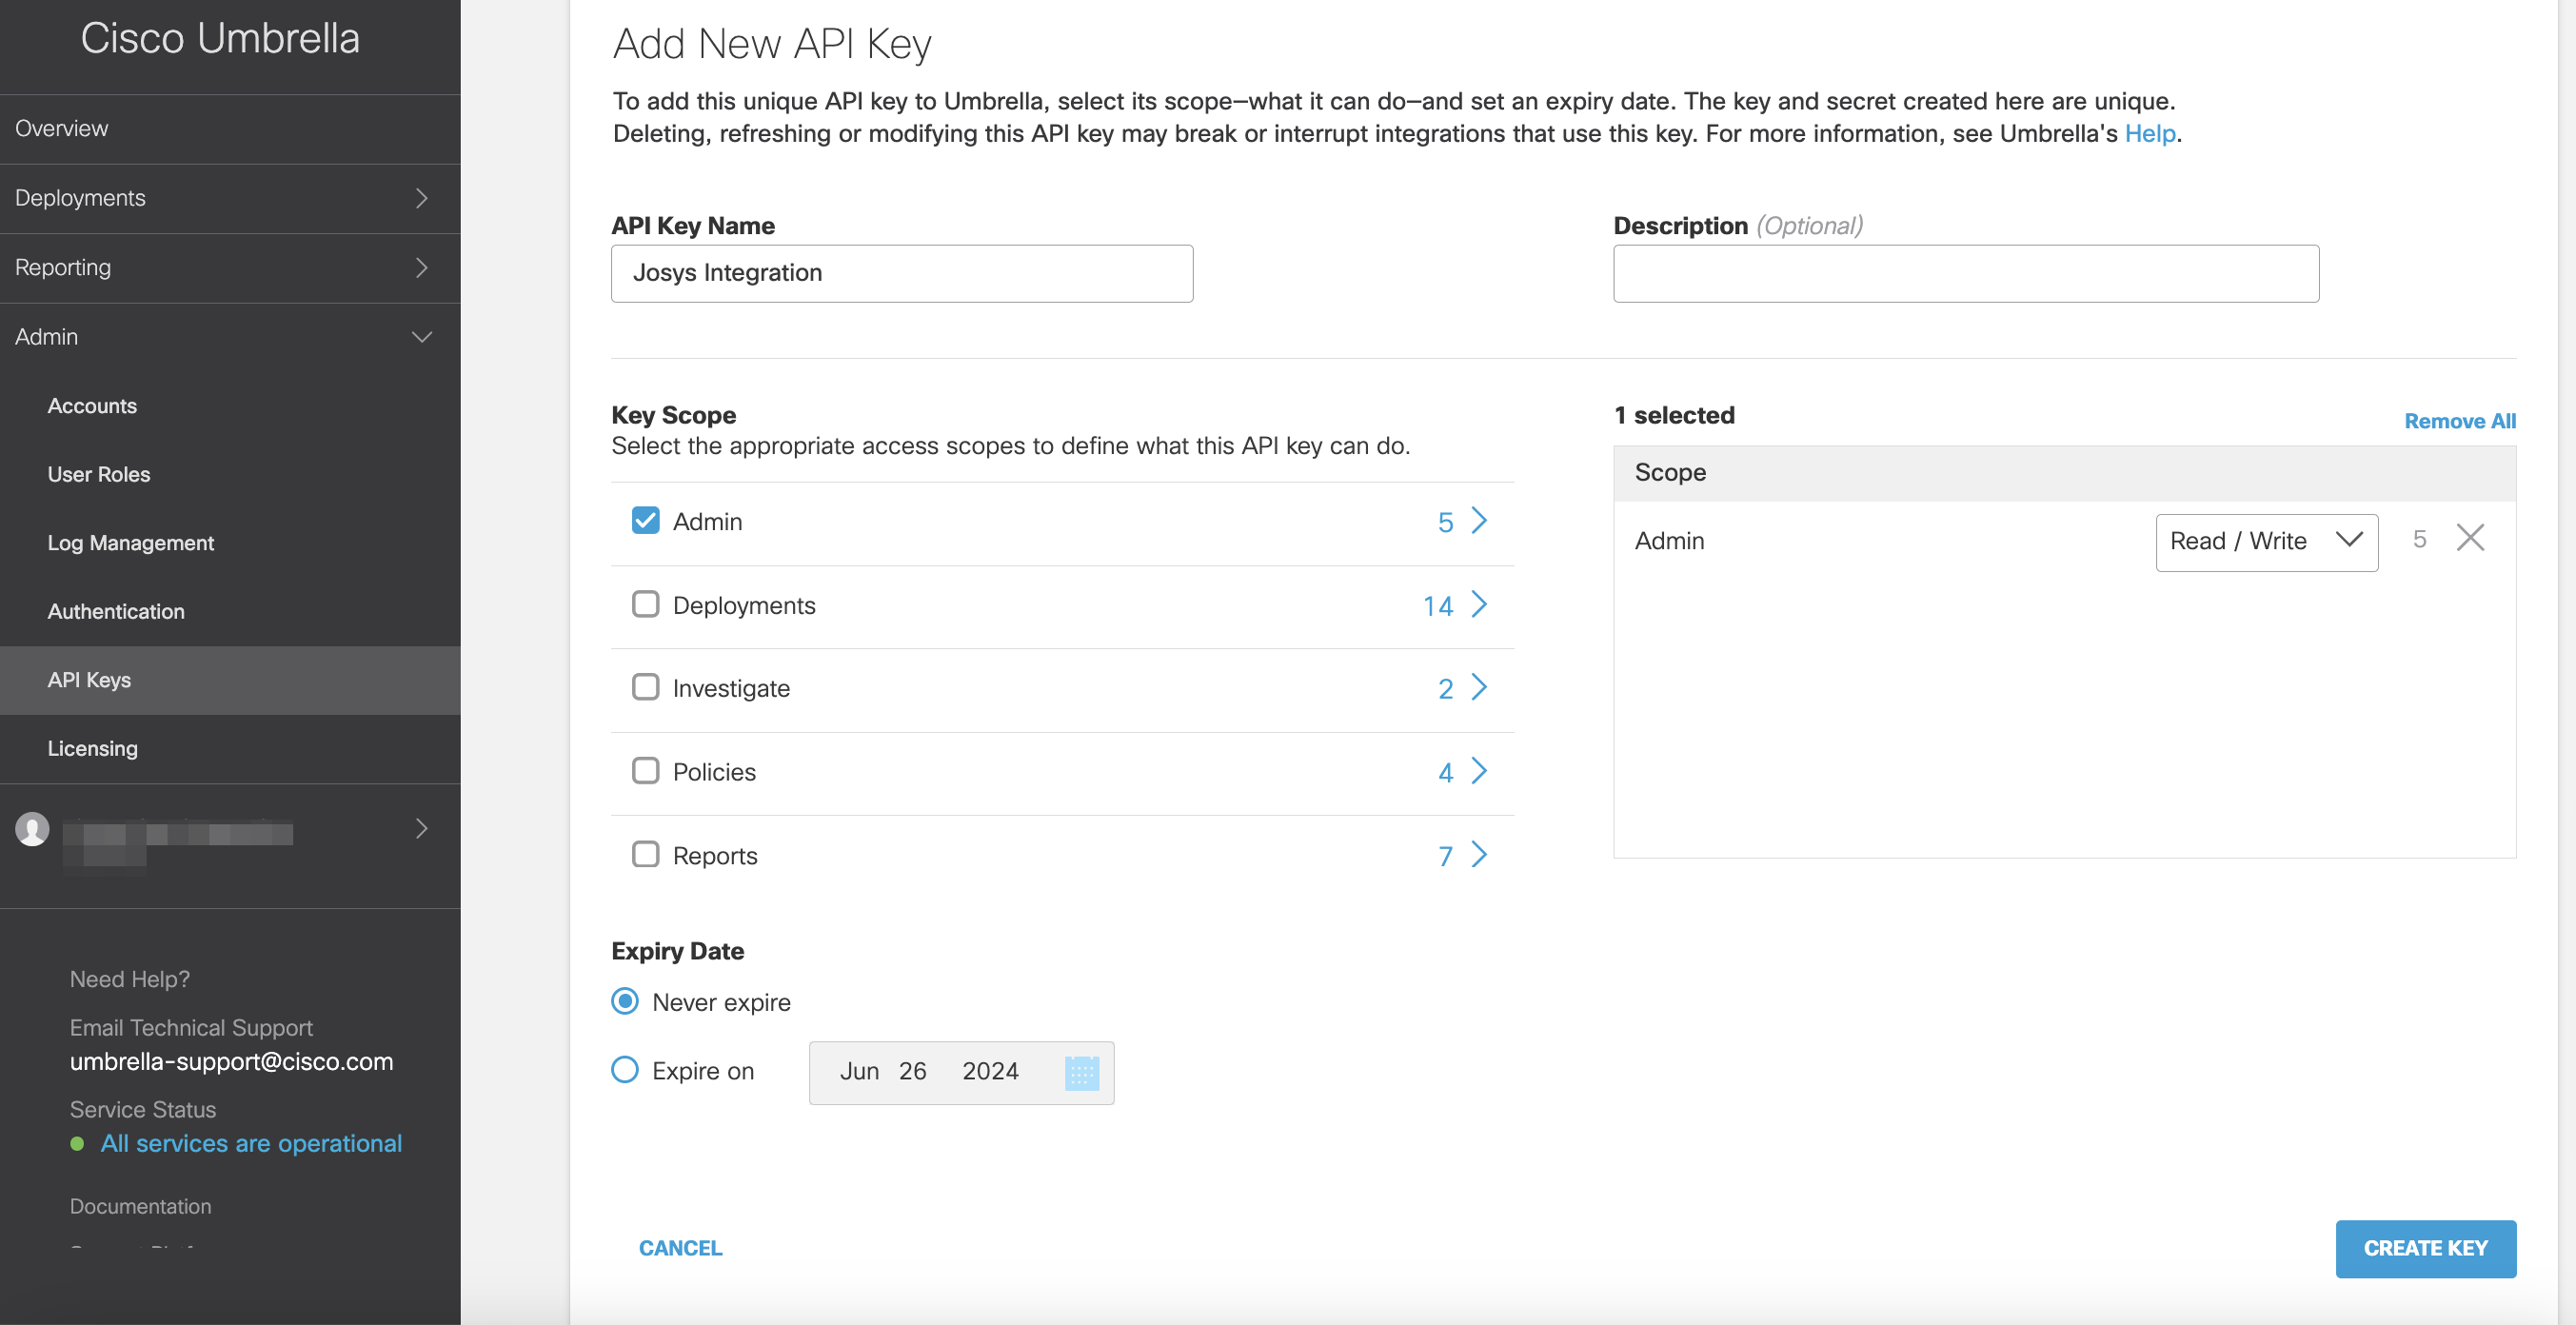Click the Remove All link
The height and width of the screenshot is (1325, 2576).
(x=2459, y=421)
